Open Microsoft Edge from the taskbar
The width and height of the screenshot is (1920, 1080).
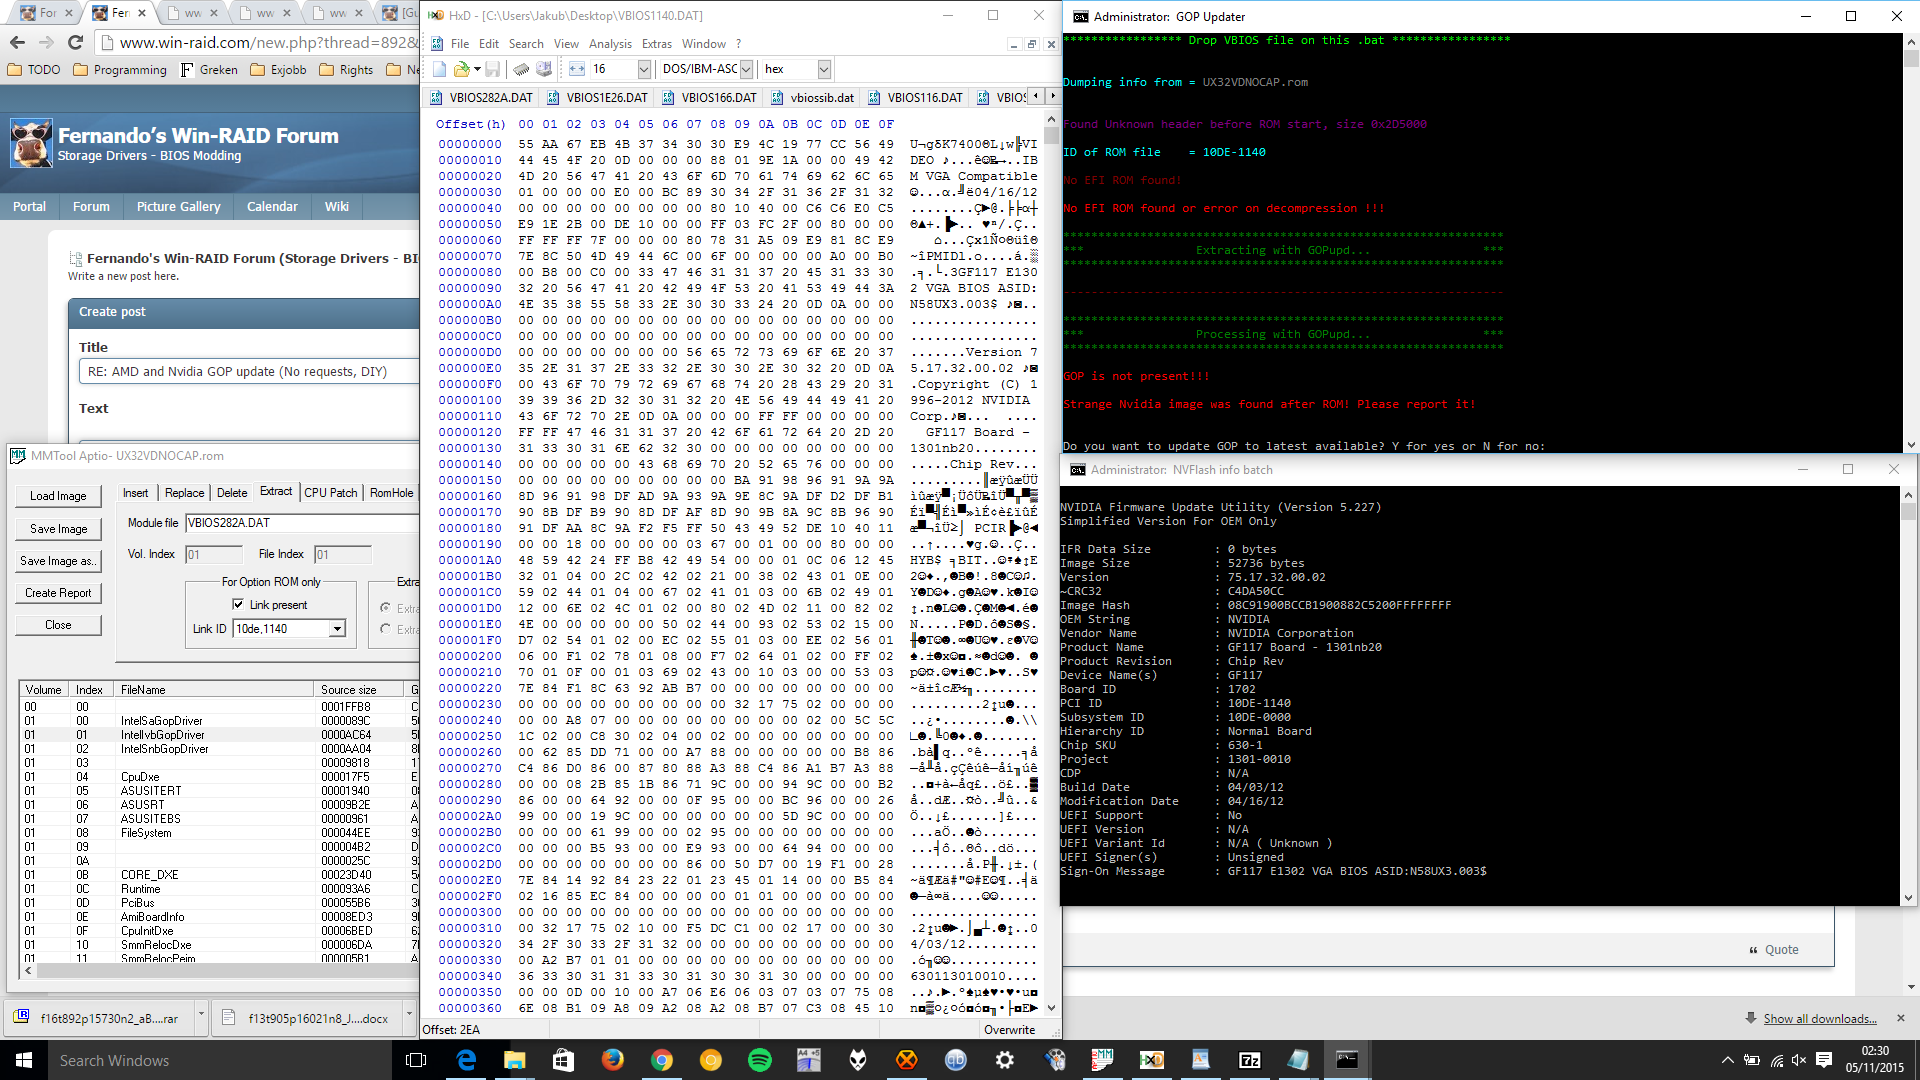pyautogui.click(x=466, y=1060)
